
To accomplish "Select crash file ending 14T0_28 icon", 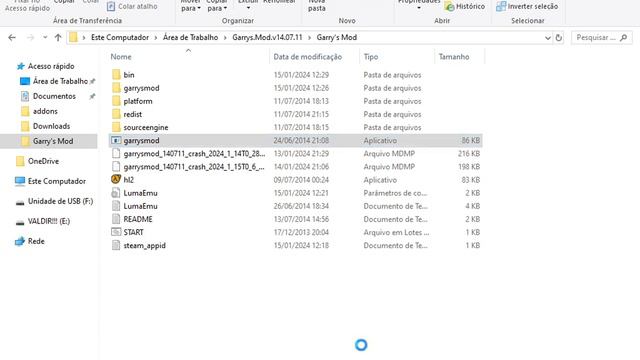I will tap(116, 153).
